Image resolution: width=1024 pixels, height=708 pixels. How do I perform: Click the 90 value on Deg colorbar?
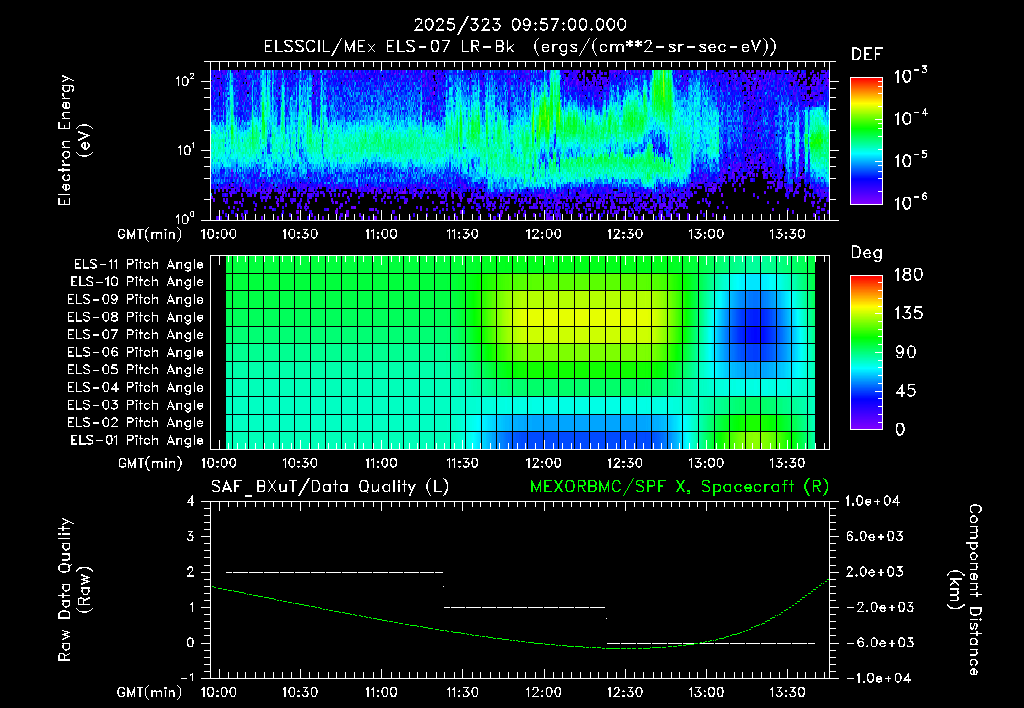click(905, 352)
